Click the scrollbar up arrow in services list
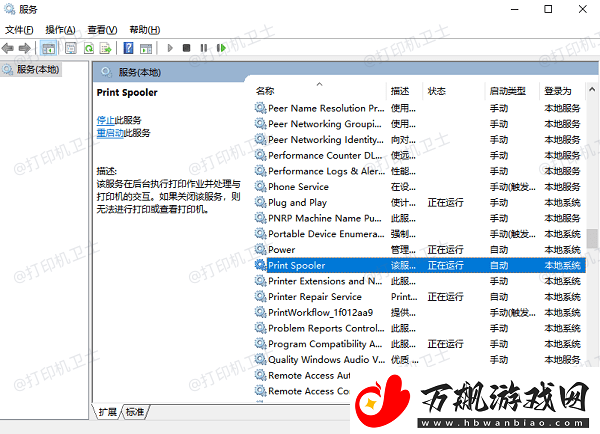This screenshot has height=434, width=600. (x=592, y=90)
